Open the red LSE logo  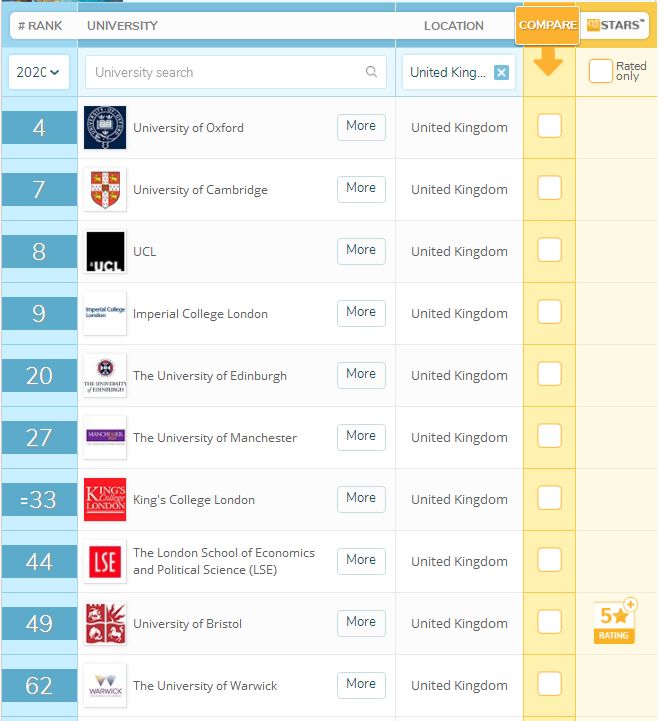(x=105, y=561)
